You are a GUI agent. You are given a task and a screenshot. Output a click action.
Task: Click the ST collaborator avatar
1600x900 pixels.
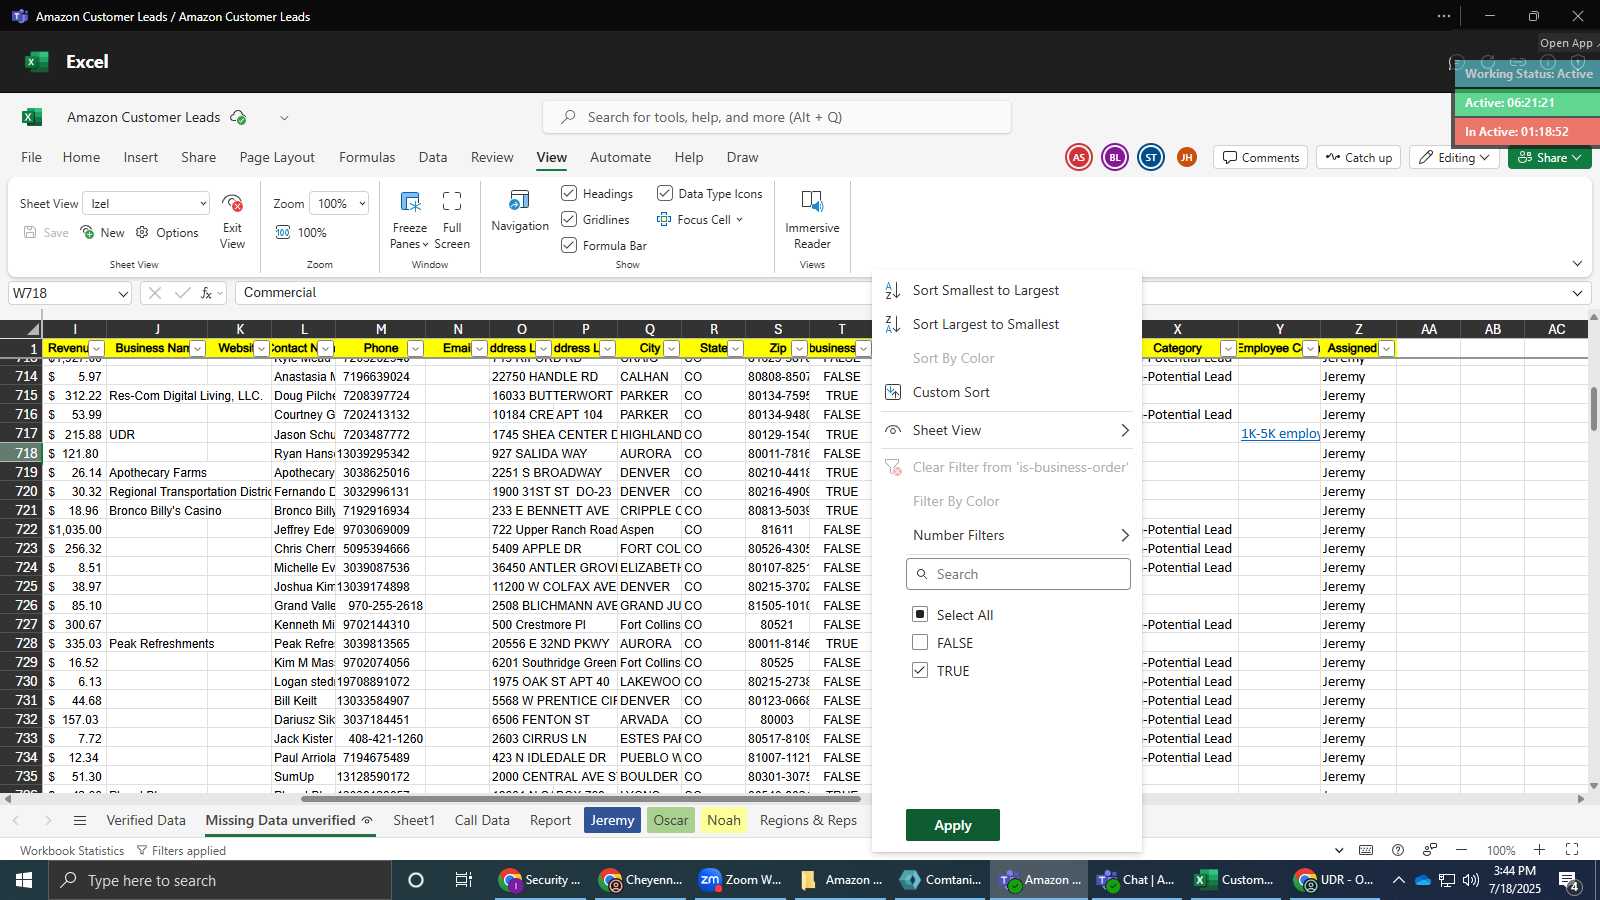point(1151,157)
